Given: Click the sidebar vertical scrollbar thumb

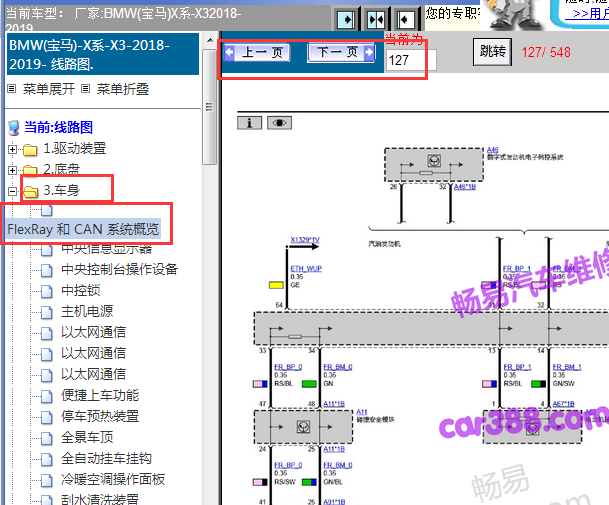Looking at the screenshot, I should [210, 107].
